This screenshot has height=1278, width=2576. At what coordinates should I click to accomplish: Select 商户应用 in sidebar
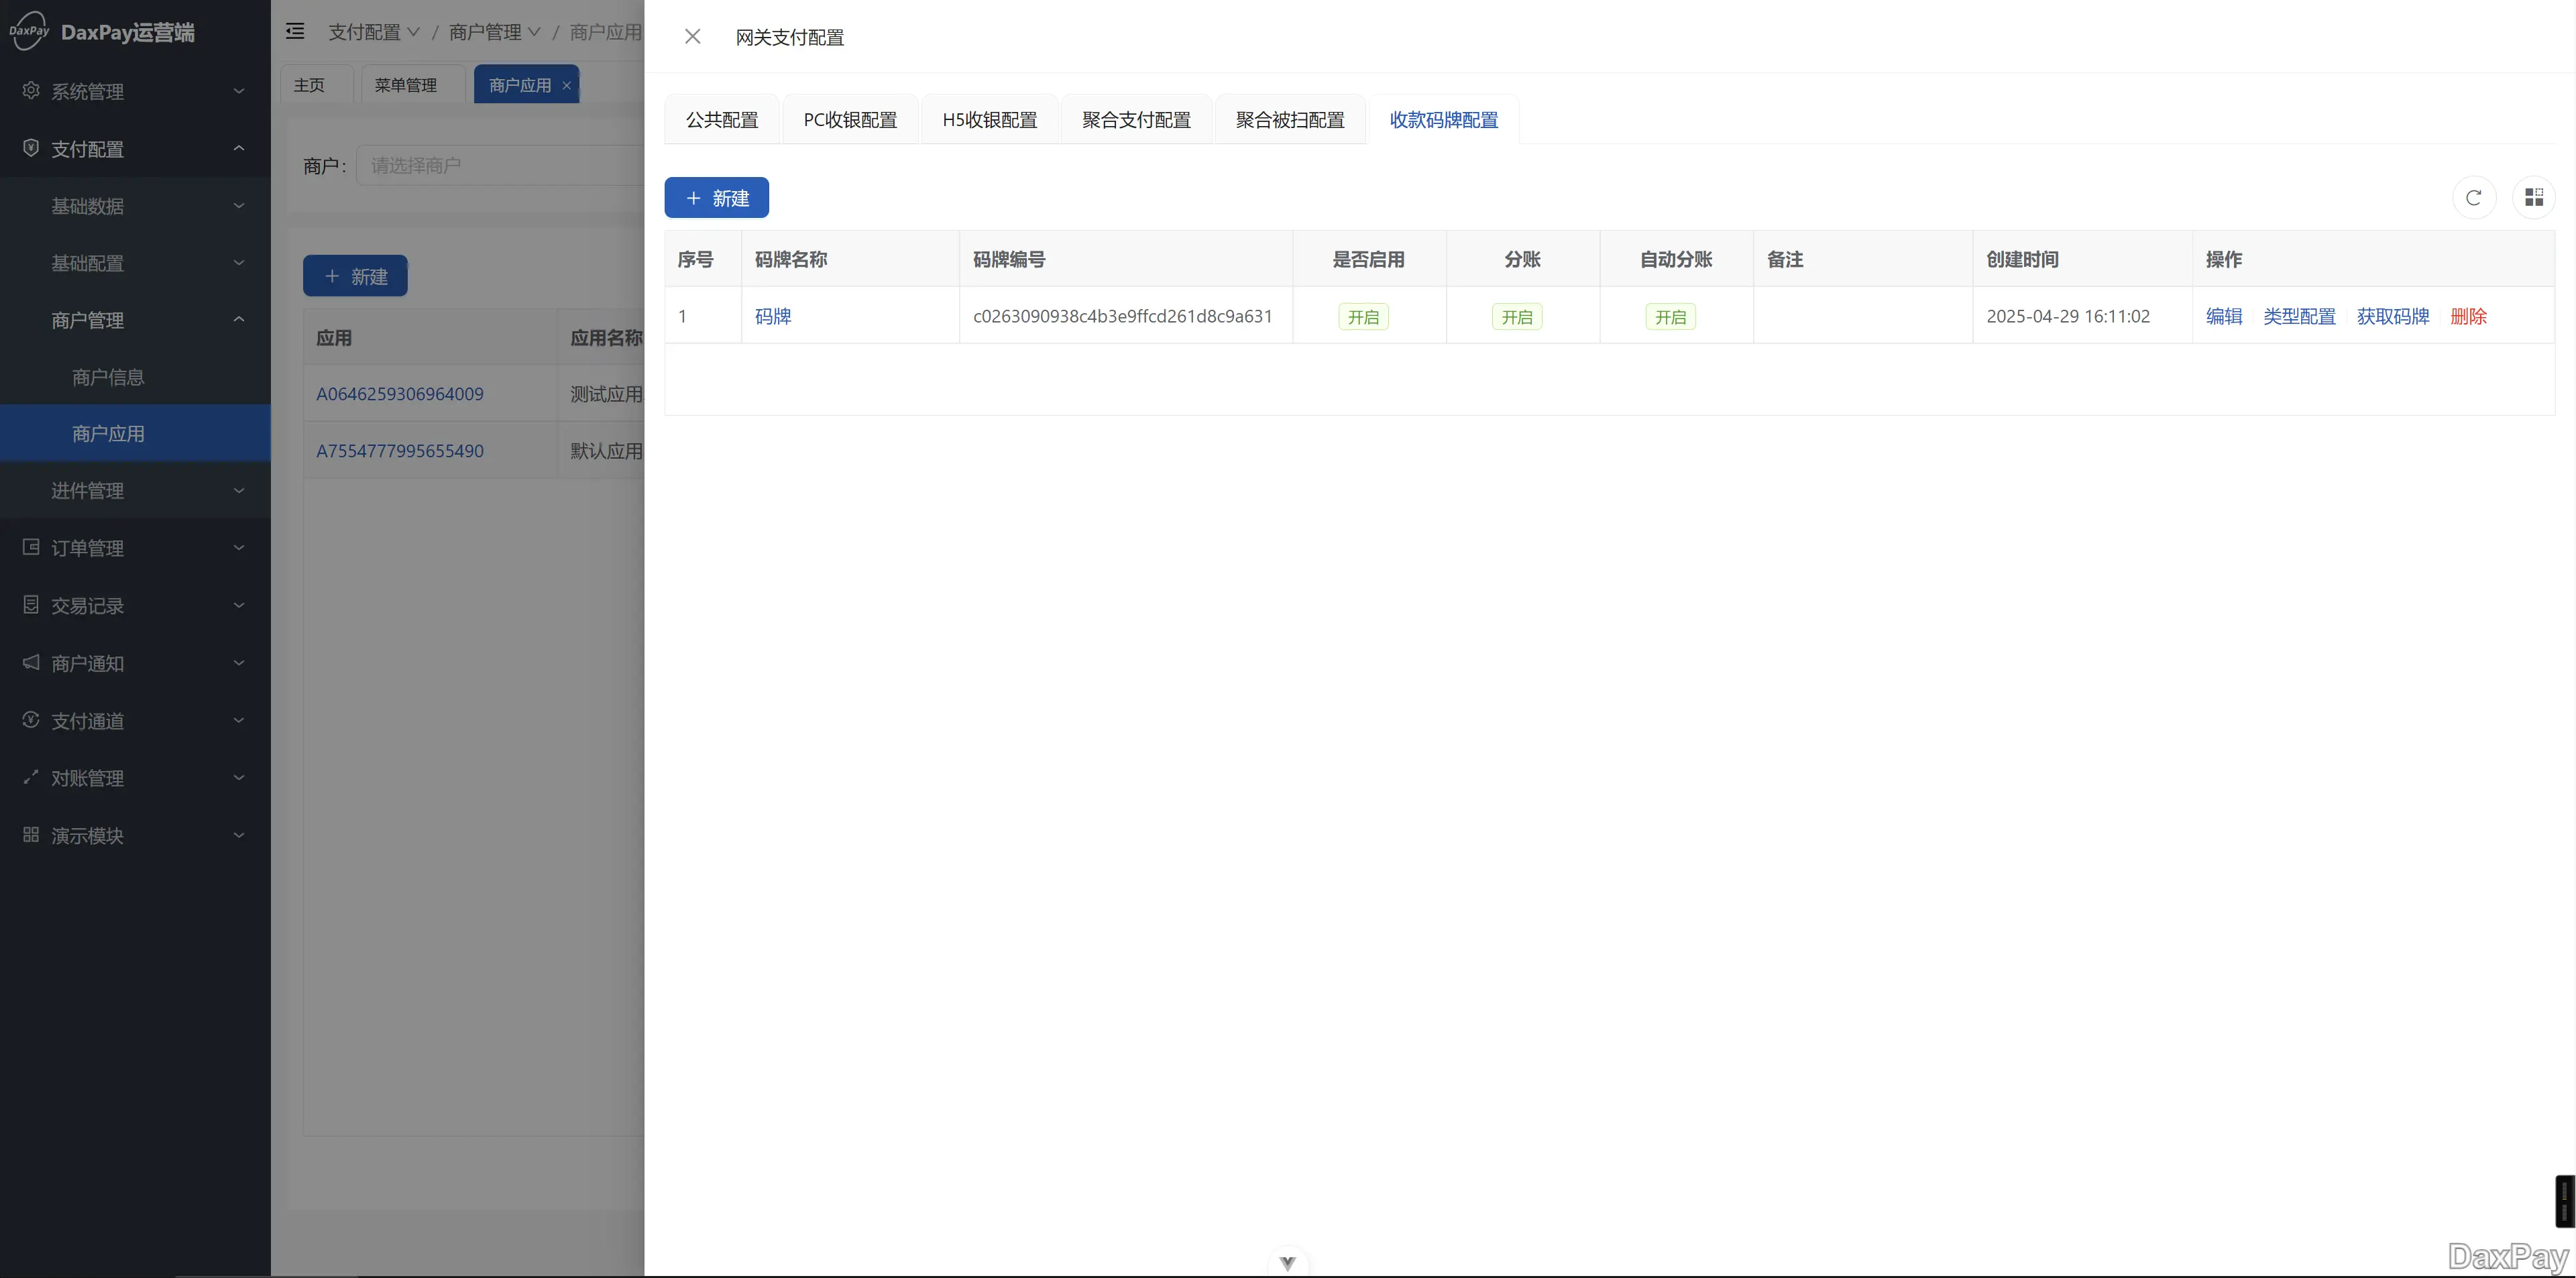click(x=135, y=434)
